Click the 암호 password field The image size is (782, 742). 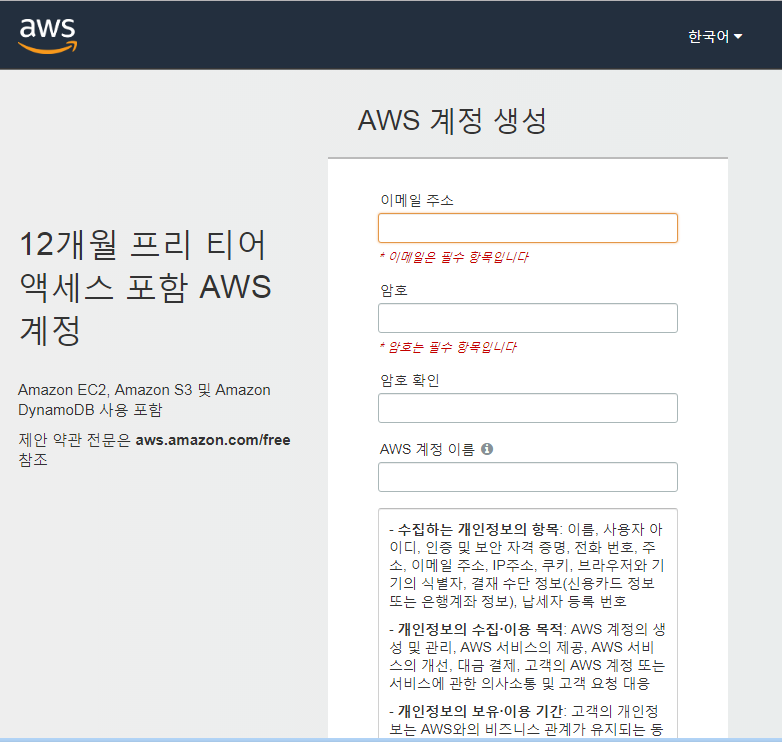528,318
